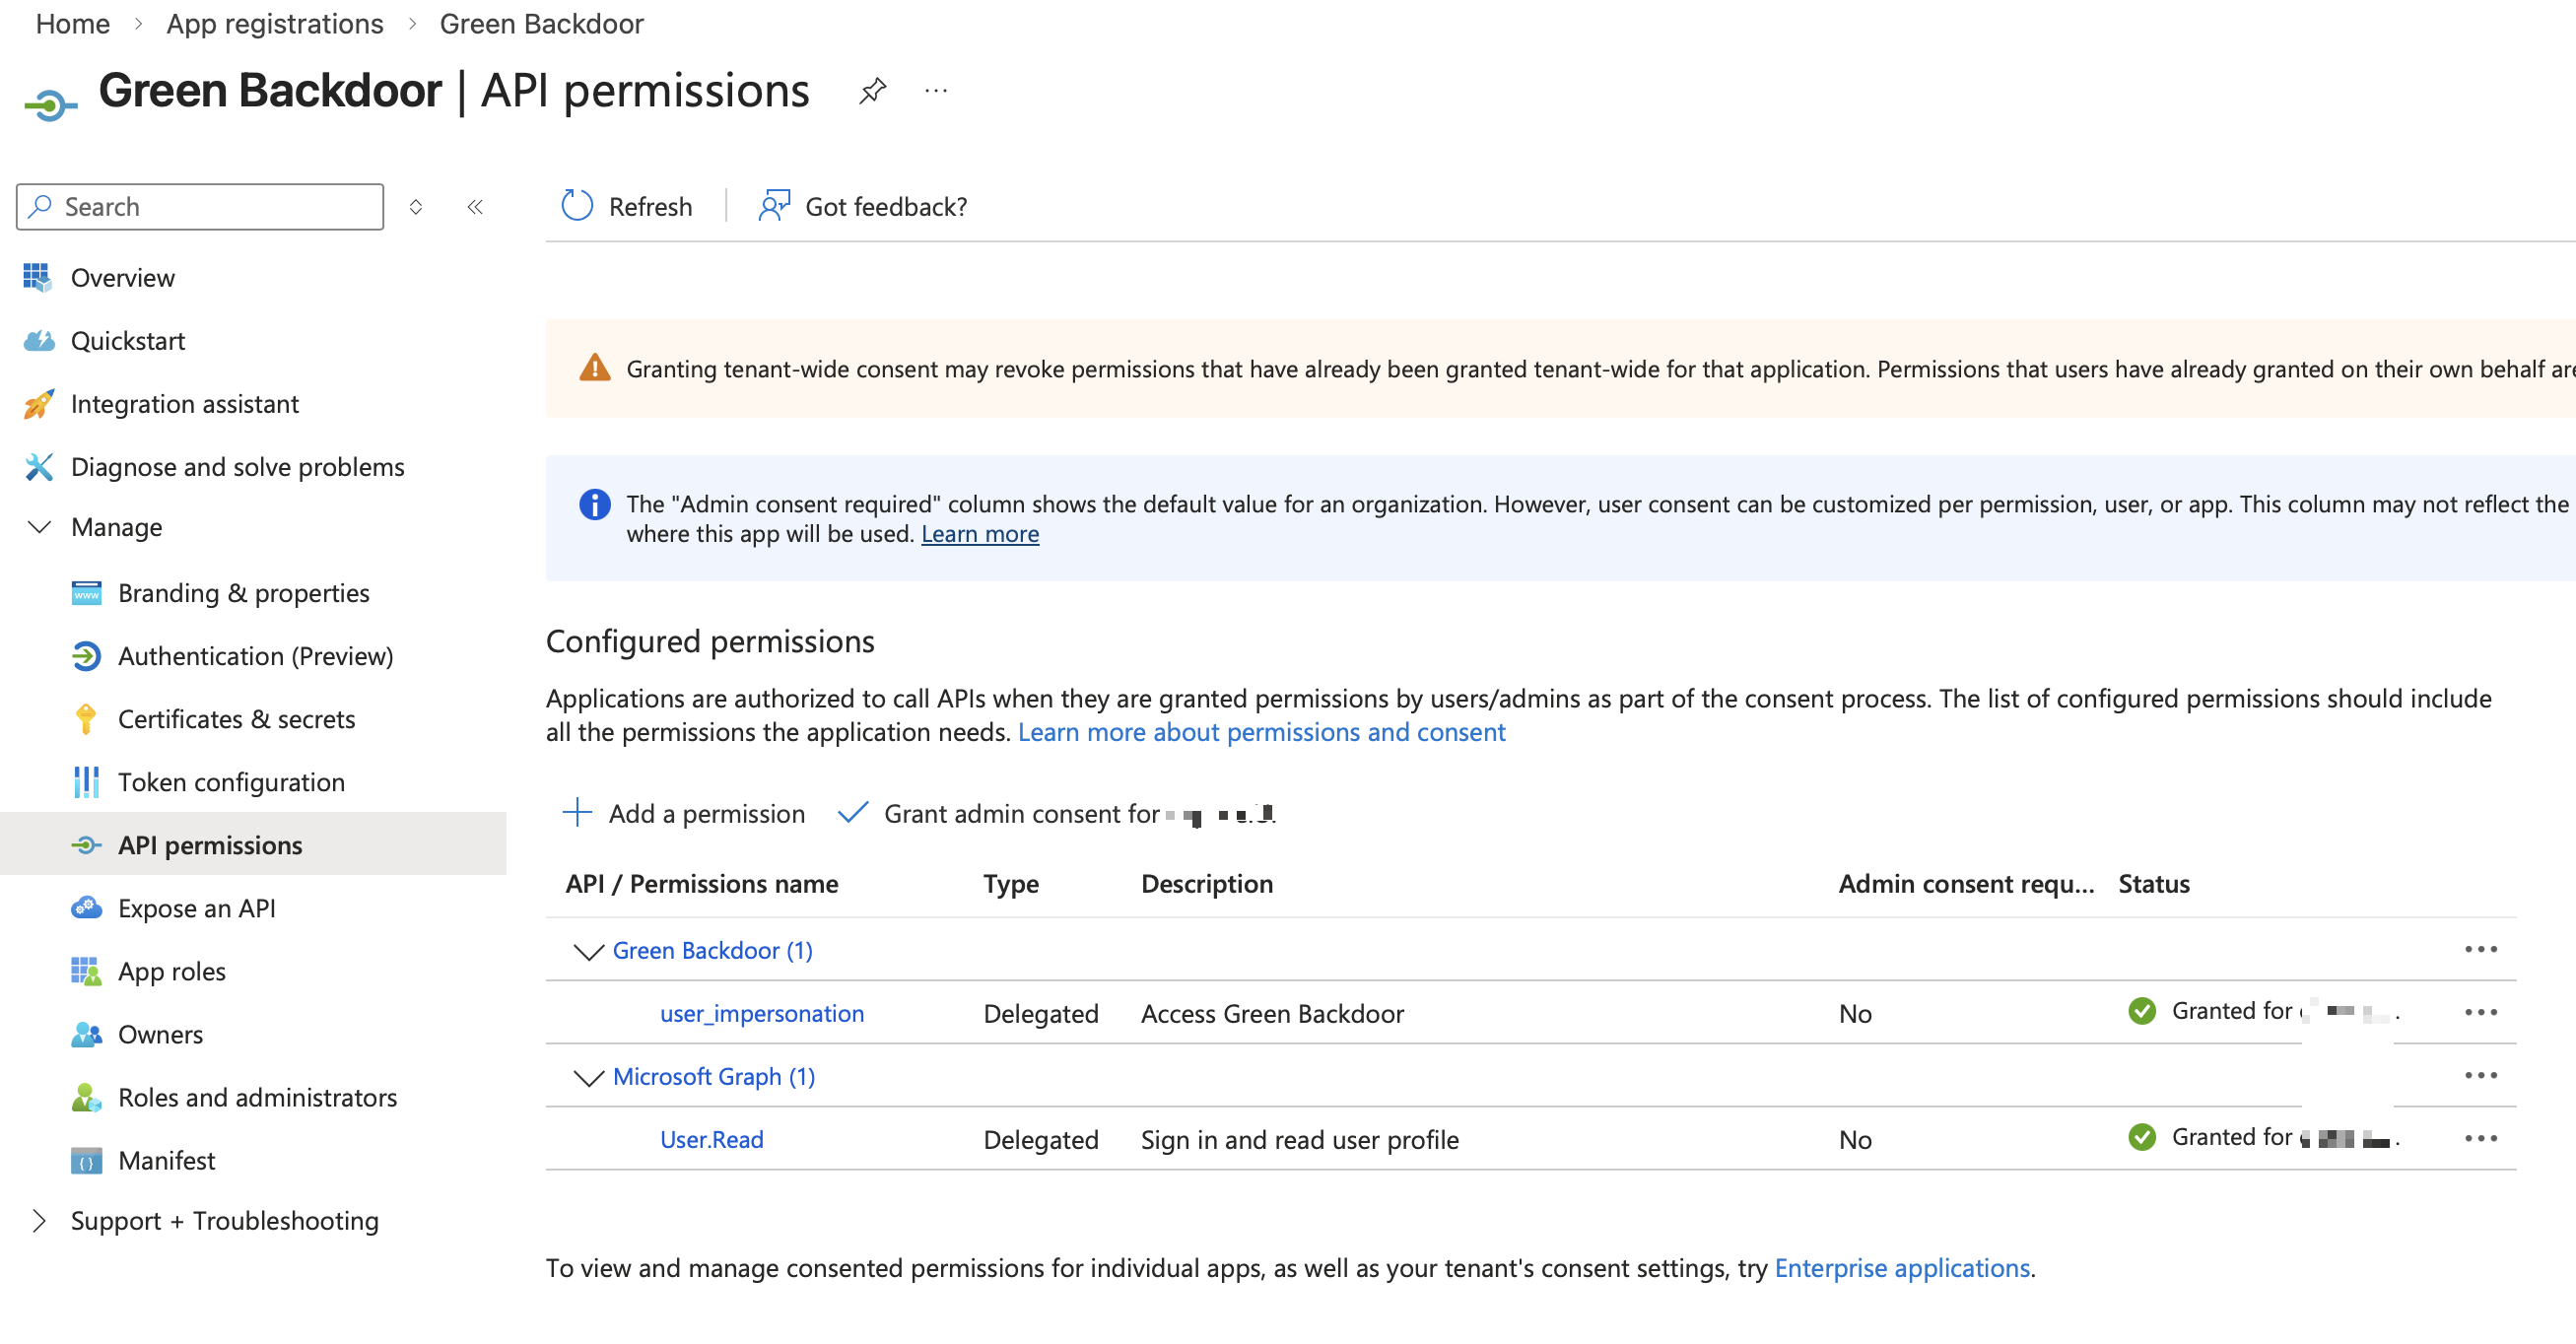Image resolution: width=2576 pixels, height=1344 pixels.
Task: Open the Manifest page
Action: click(166, 1160)
